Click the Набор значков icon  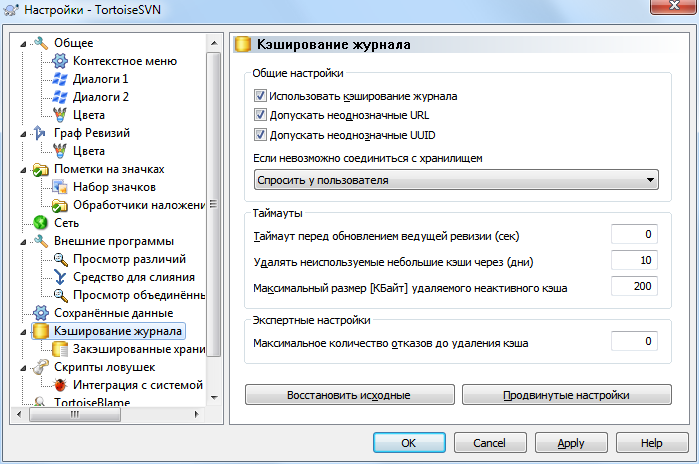pyautogui.click(x=60, y=187)
